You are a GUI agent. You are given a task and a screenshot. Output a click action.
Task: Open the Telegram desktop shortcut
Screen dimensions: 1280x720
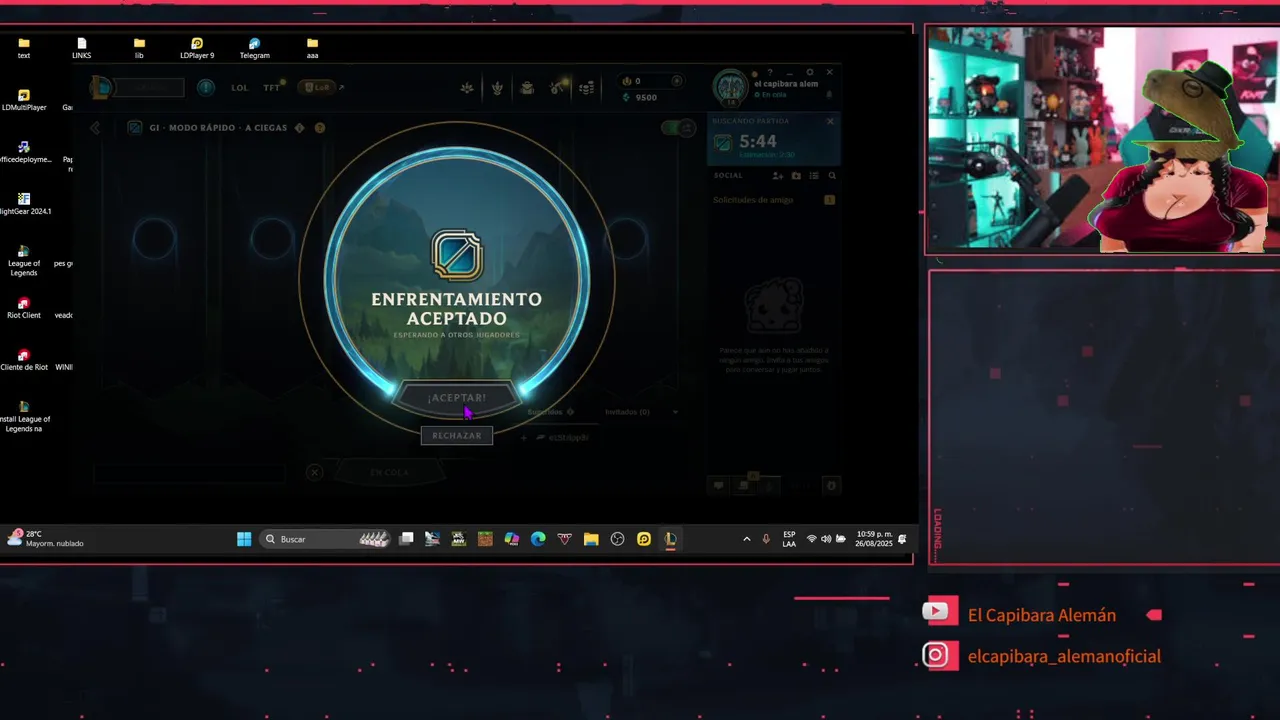point(254,48)
